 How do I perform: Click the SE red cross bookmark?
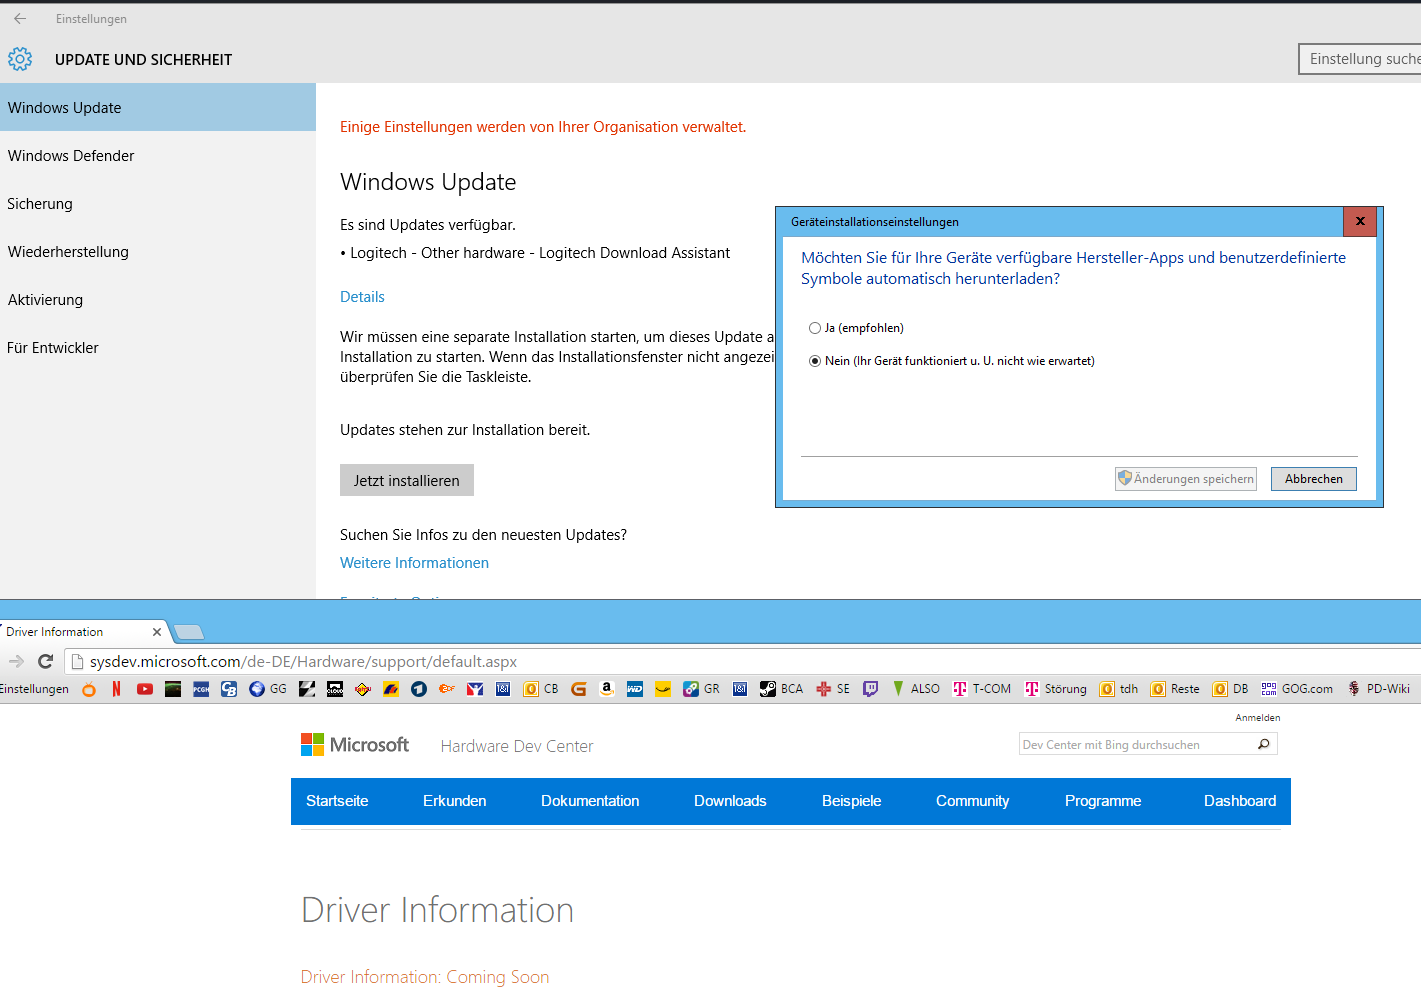pos(833,689)
